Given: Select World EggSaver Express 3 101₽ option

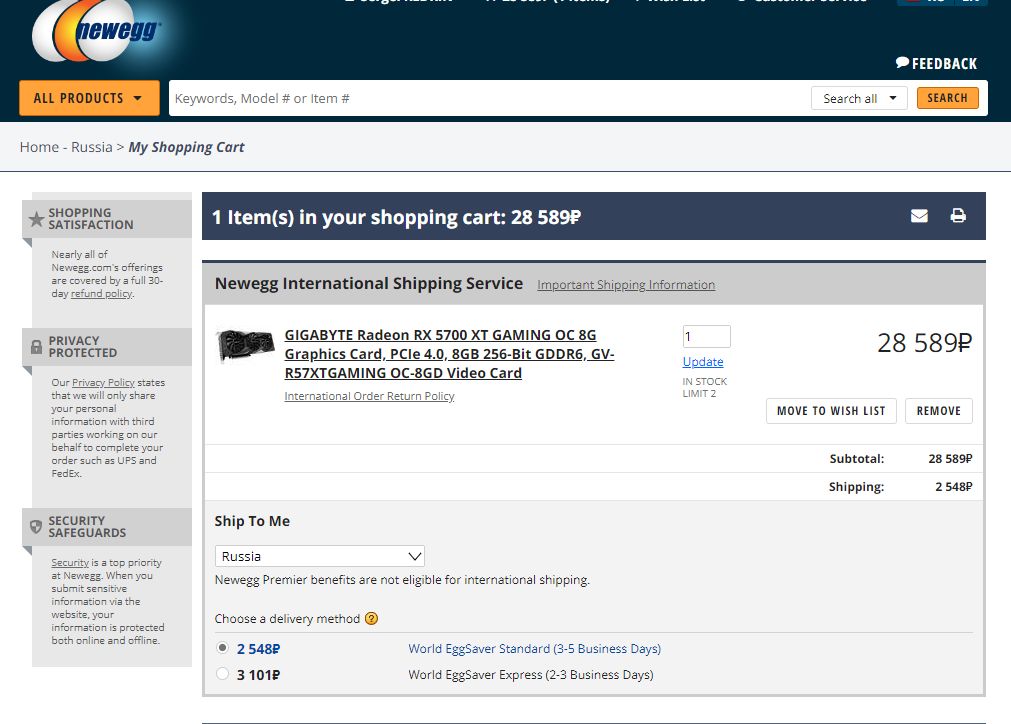Looking at the screenshot, I should point(222,674).
